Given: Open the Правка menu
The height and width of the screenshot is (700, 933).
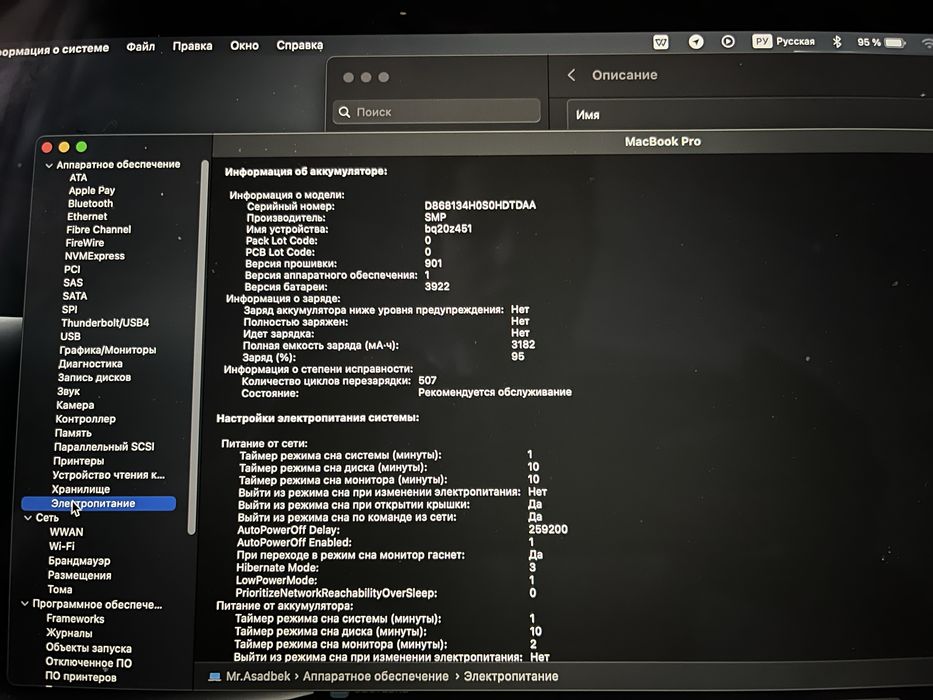Looking at the screenshot, I should pyautogui.click(x=192, y=46).
